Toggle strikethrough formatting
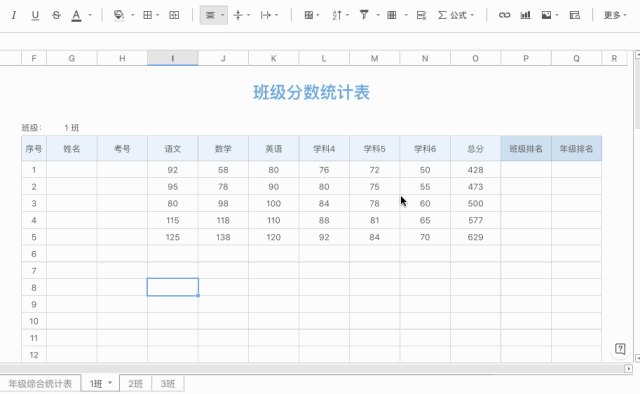This screenshot has height=394, width=640. click(56, 15)
